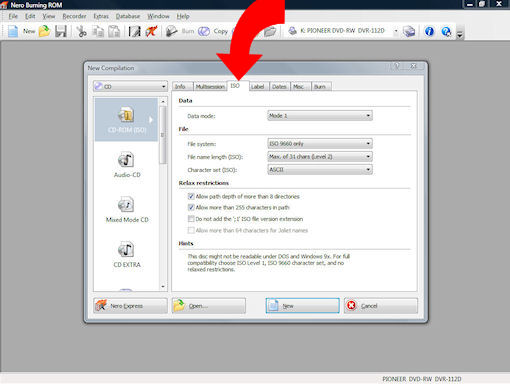Viewport: 510px width, 384px height.
Task: Switch to the Dates tab
Action: point(280,86)
